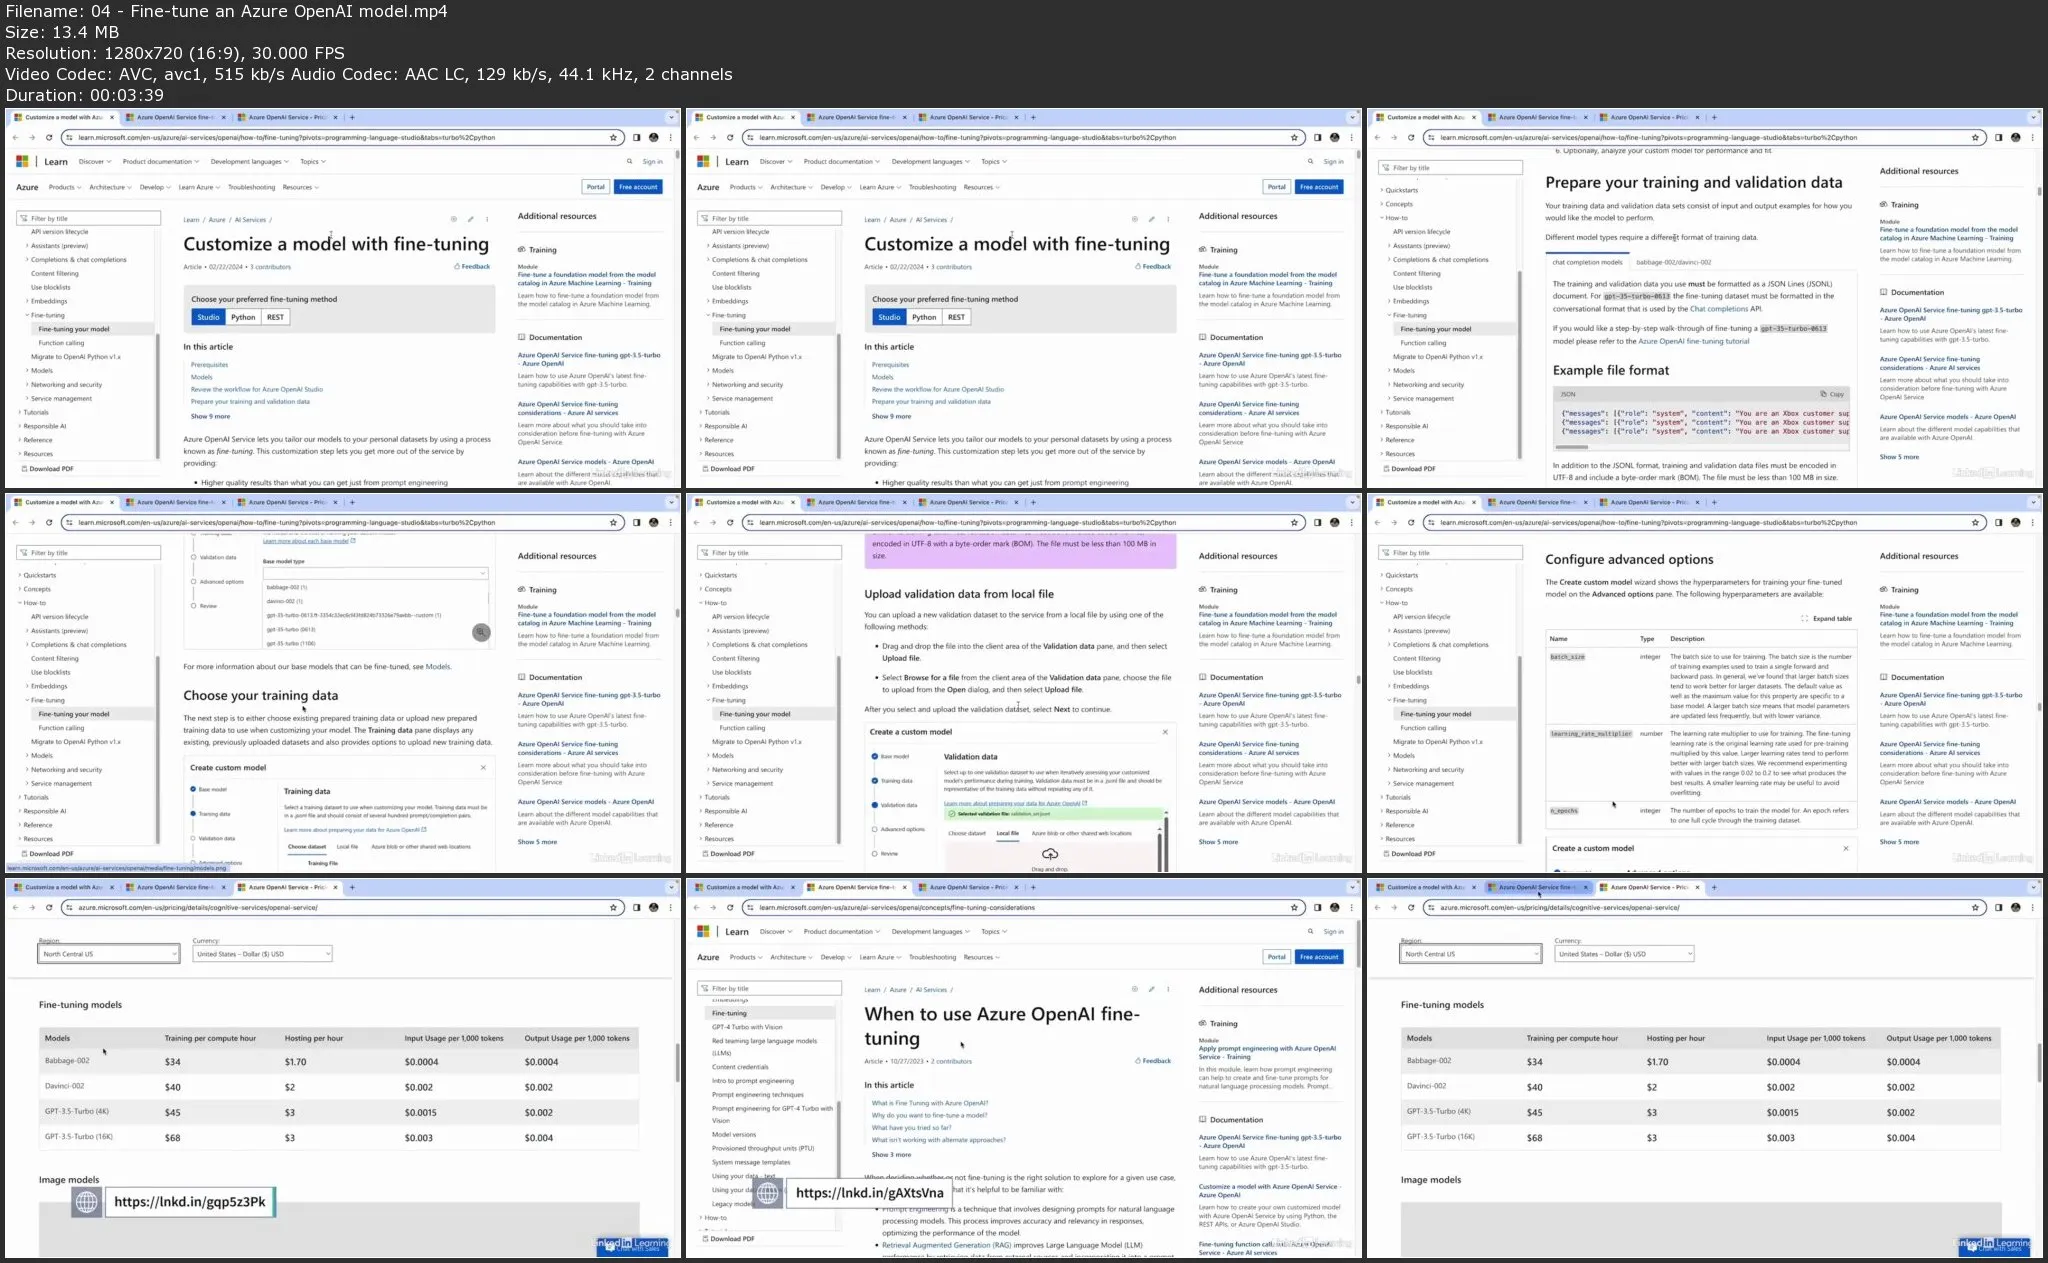The image size is (2048, 1263).
Task: Close 'Create a custom model' in 'Configure advanced options' frame
Action: [x=1846, y=848]
